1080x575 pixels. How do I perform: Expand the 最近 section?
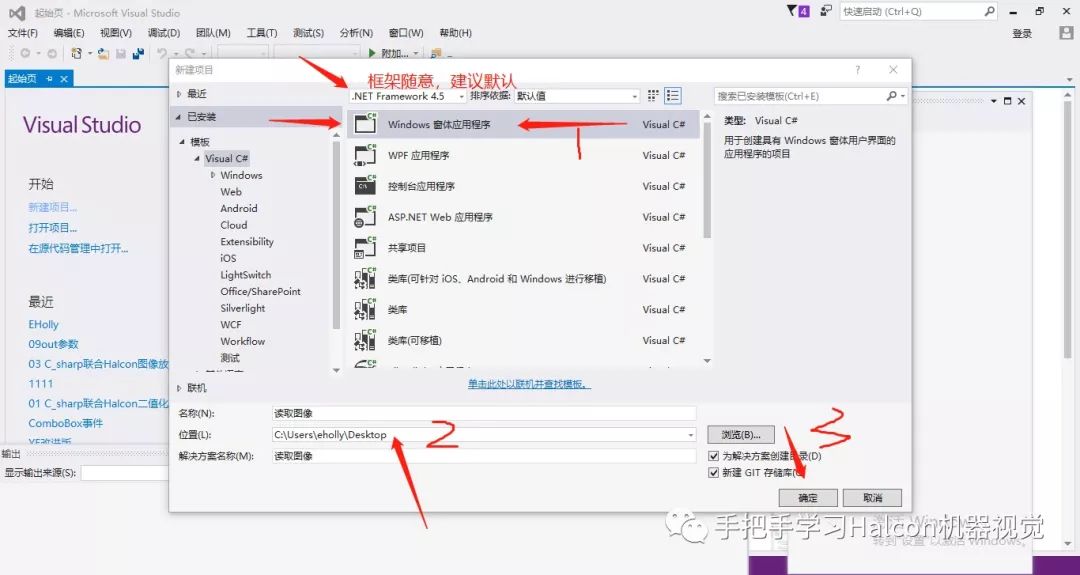[x=179, y=94]
